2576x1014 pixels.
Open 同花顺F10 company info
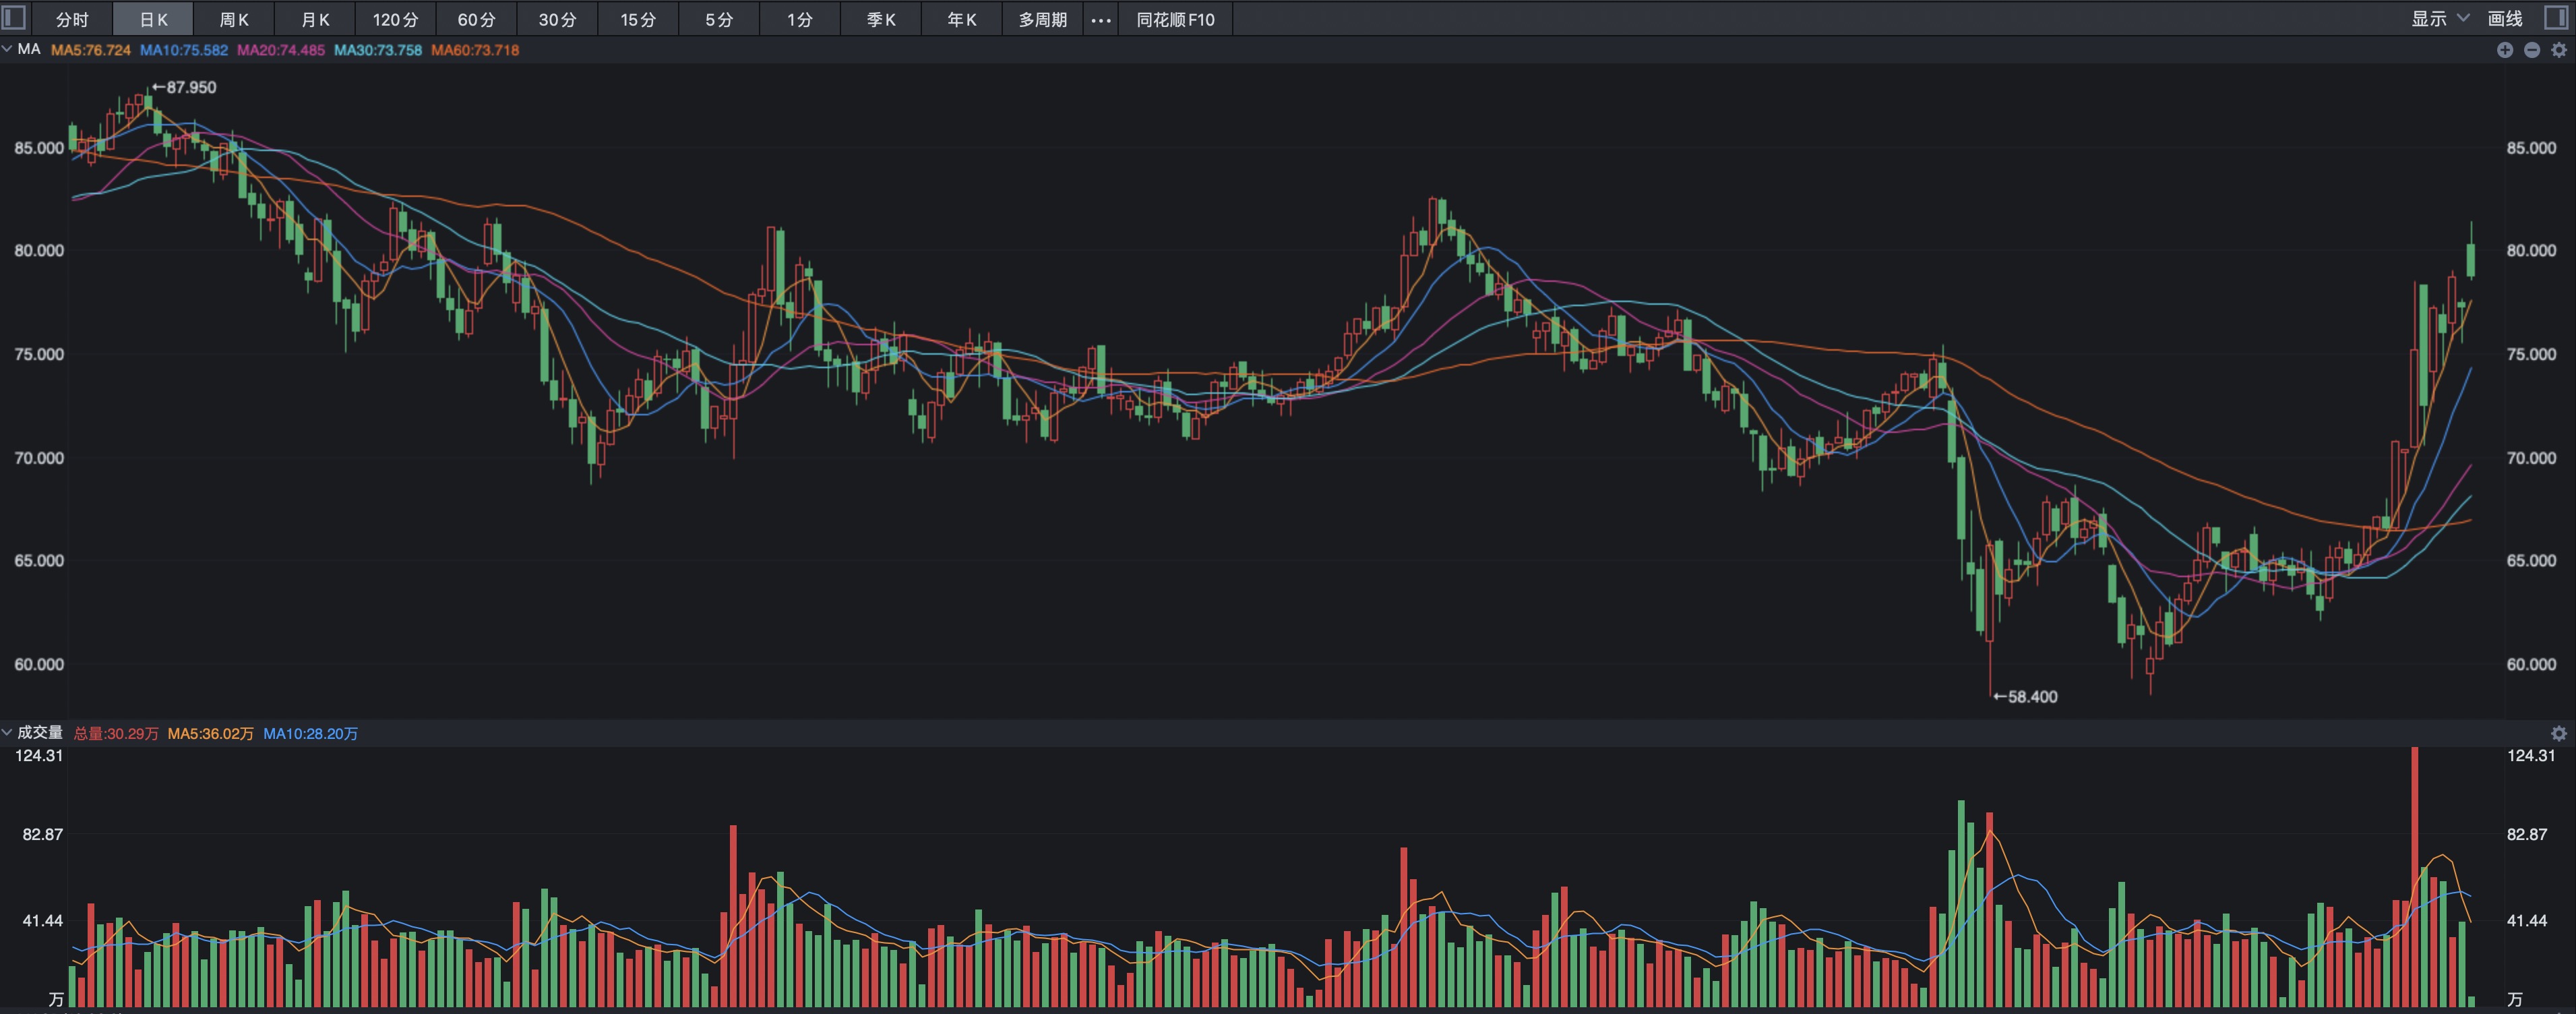point(1175,19)
